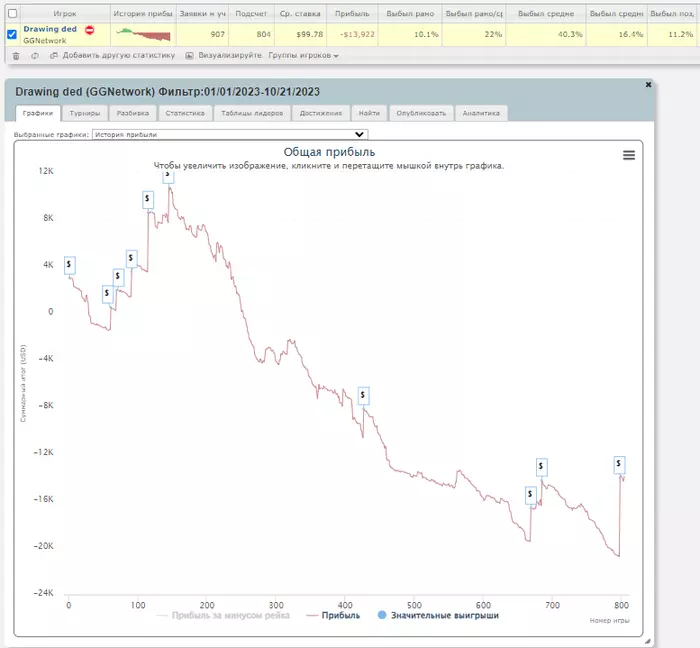Click the dollar marker at the chart peak

click(x=168, y=176)
